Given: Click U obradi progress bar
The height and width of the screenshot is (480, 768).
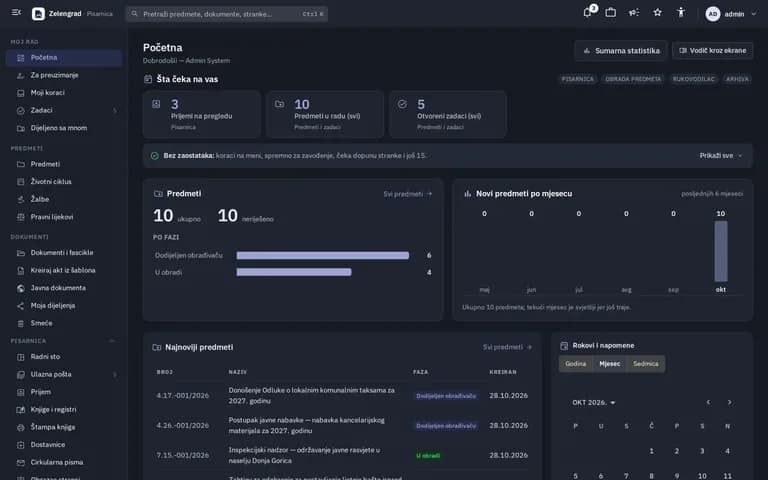Looking at the screenshot, I should pos(294,272).
